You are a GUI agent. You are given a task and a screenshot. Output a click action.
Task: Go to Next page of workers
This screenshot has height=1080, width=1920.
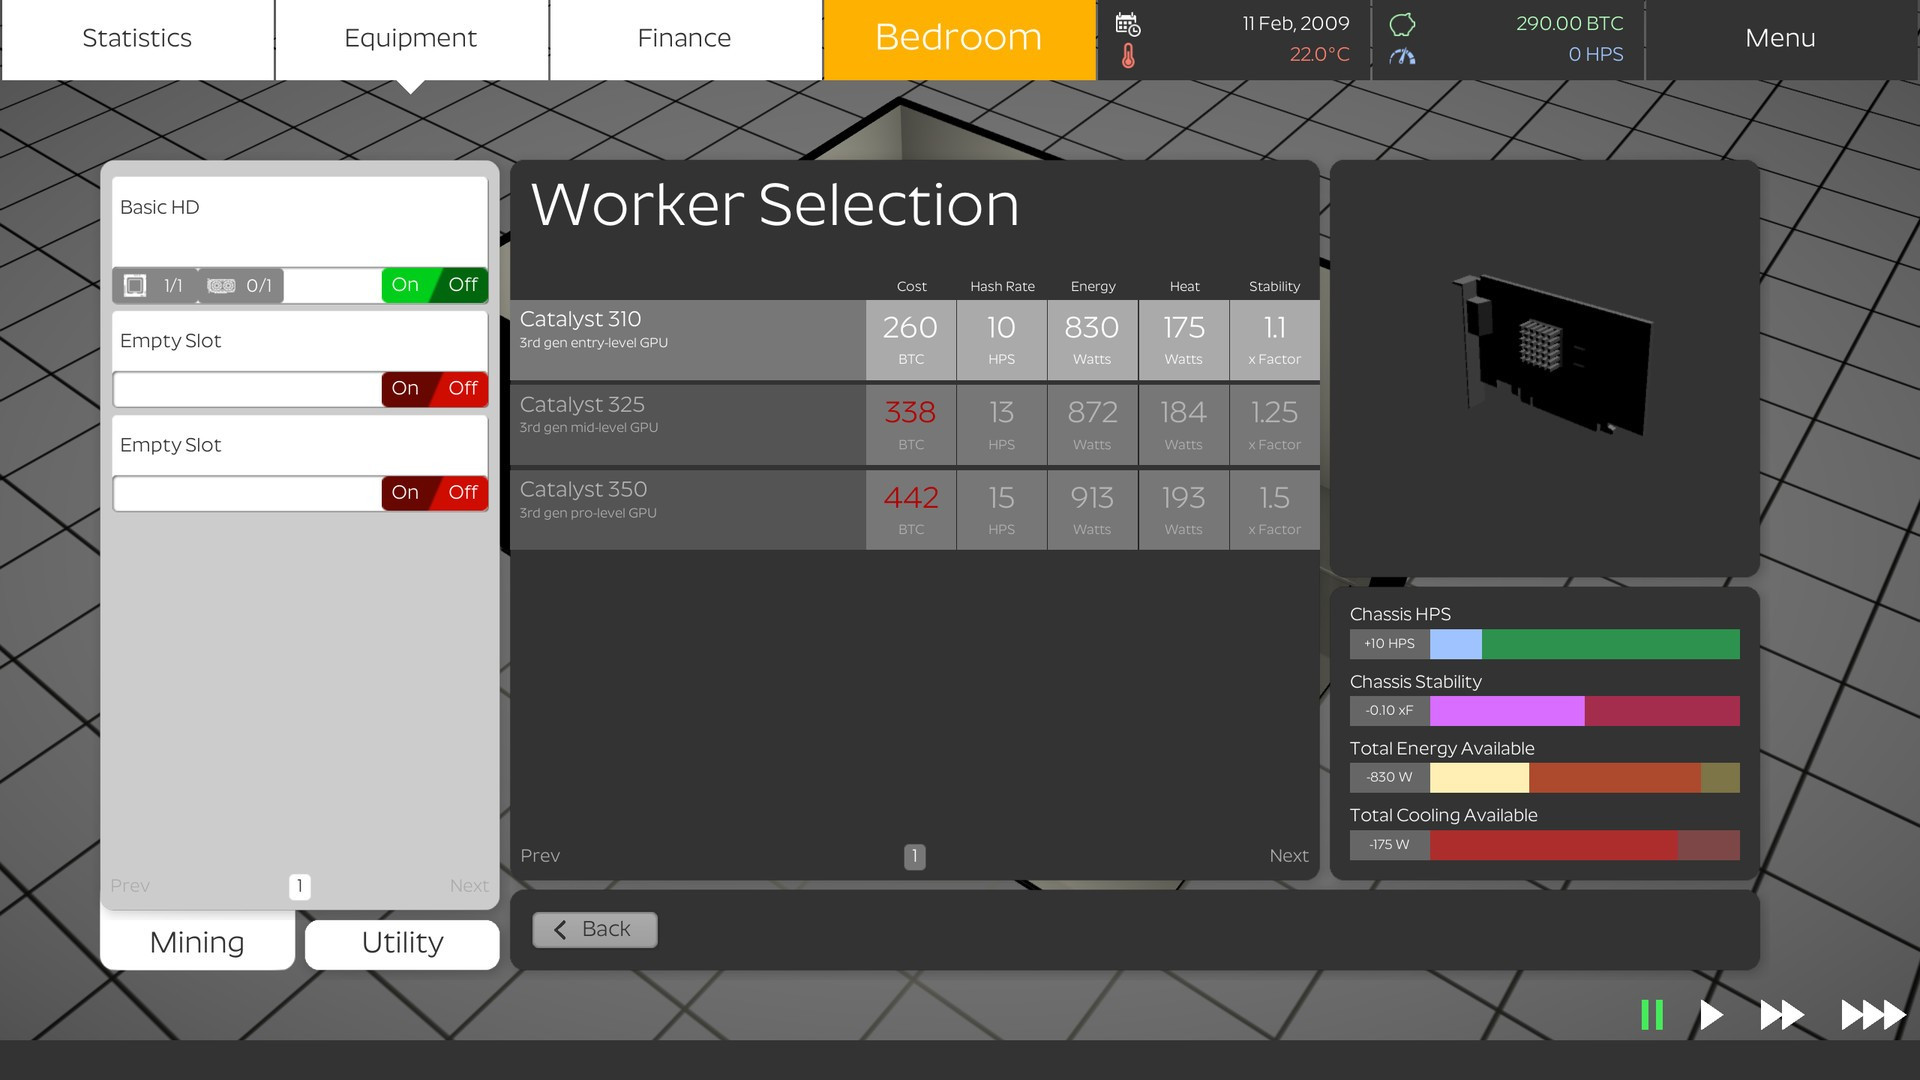1288,856
